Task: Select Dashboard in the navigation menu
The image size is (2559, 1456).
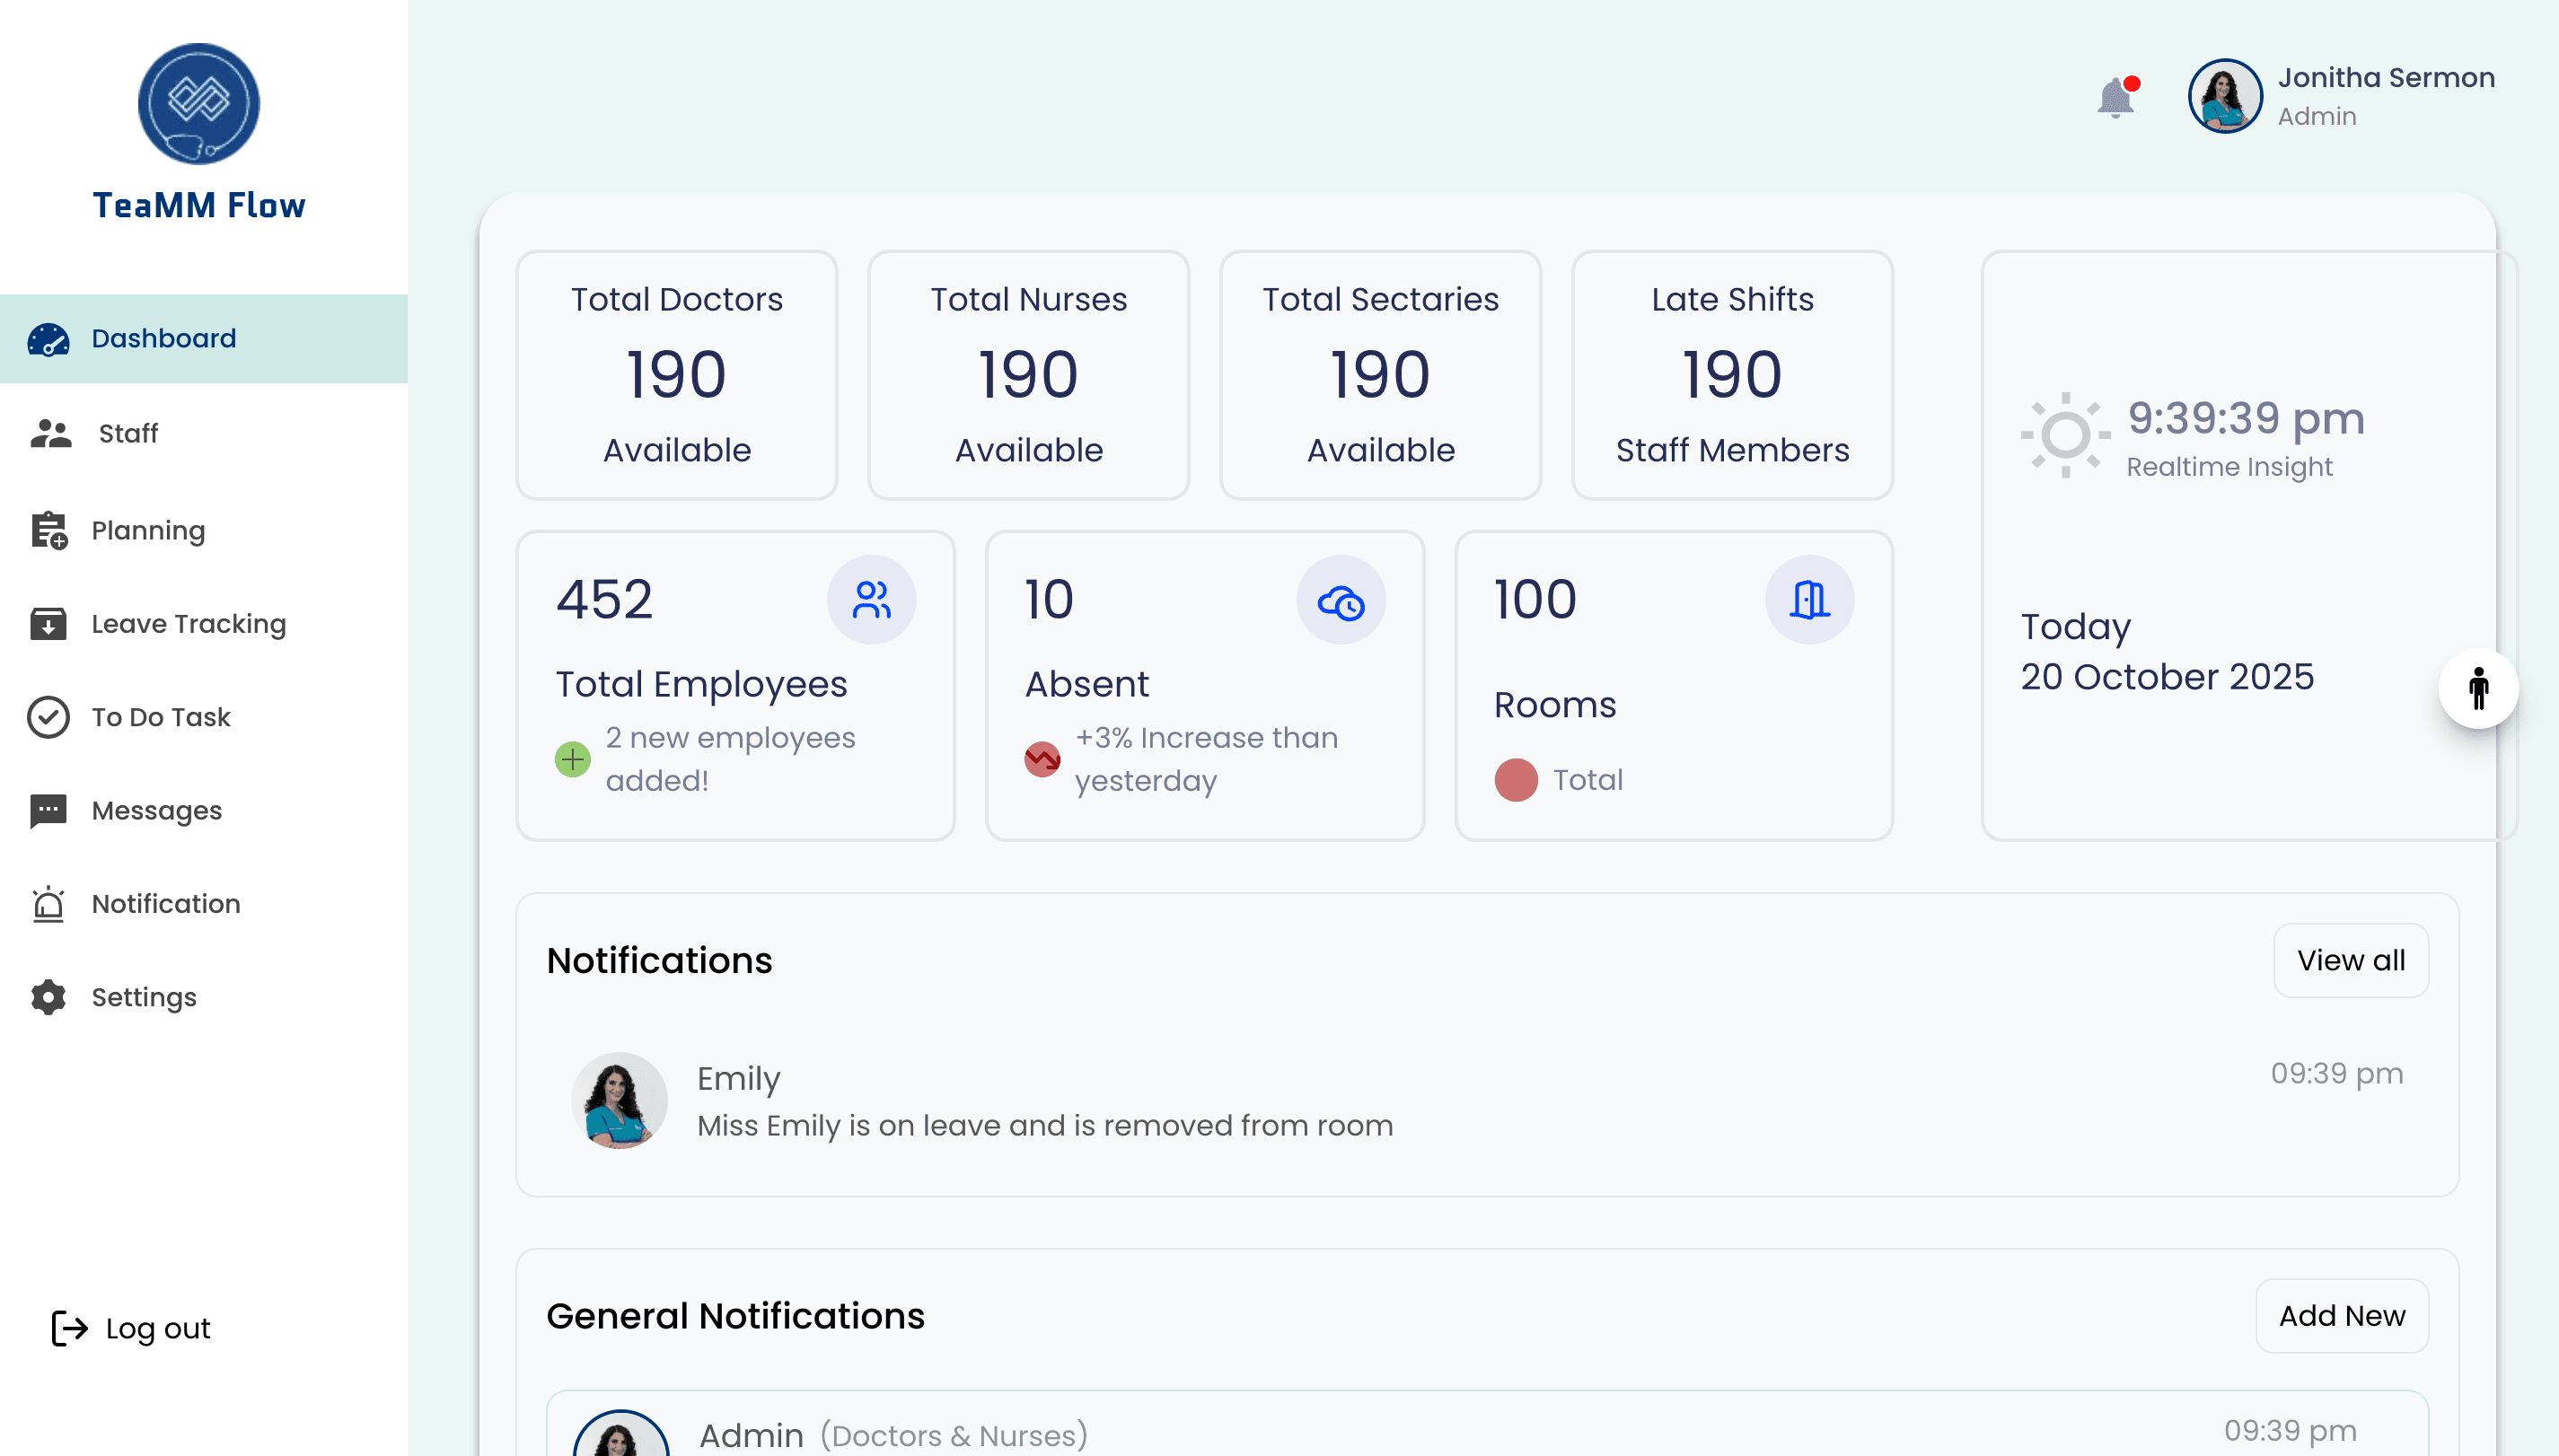Action: tap(163, 338)
